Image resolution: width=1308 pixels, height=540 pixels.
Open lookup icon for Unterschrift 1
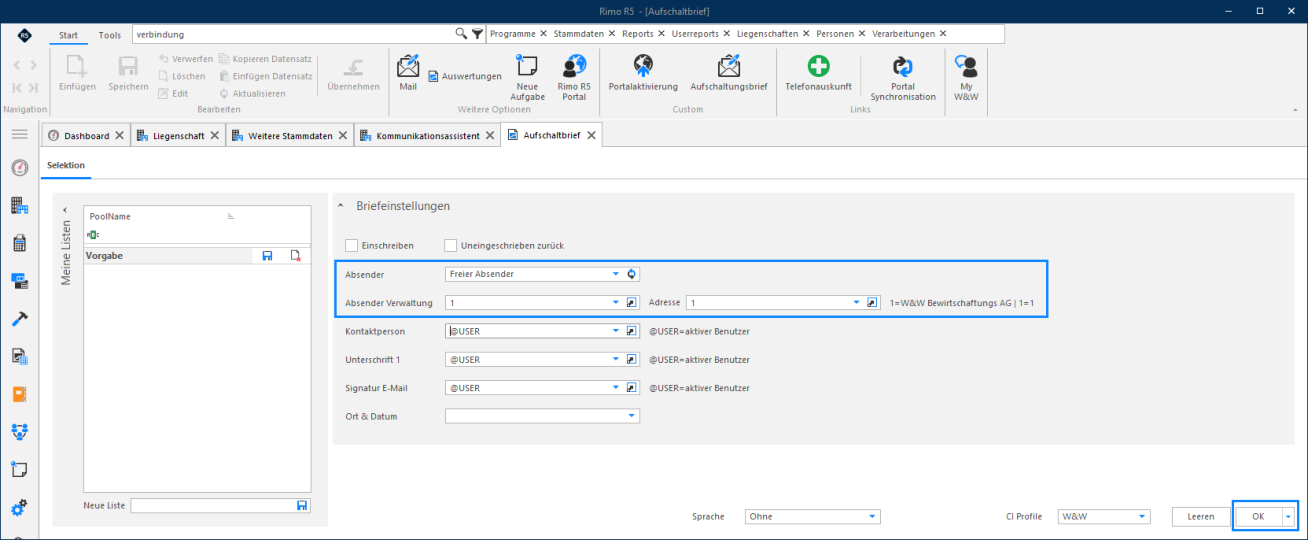632,359
